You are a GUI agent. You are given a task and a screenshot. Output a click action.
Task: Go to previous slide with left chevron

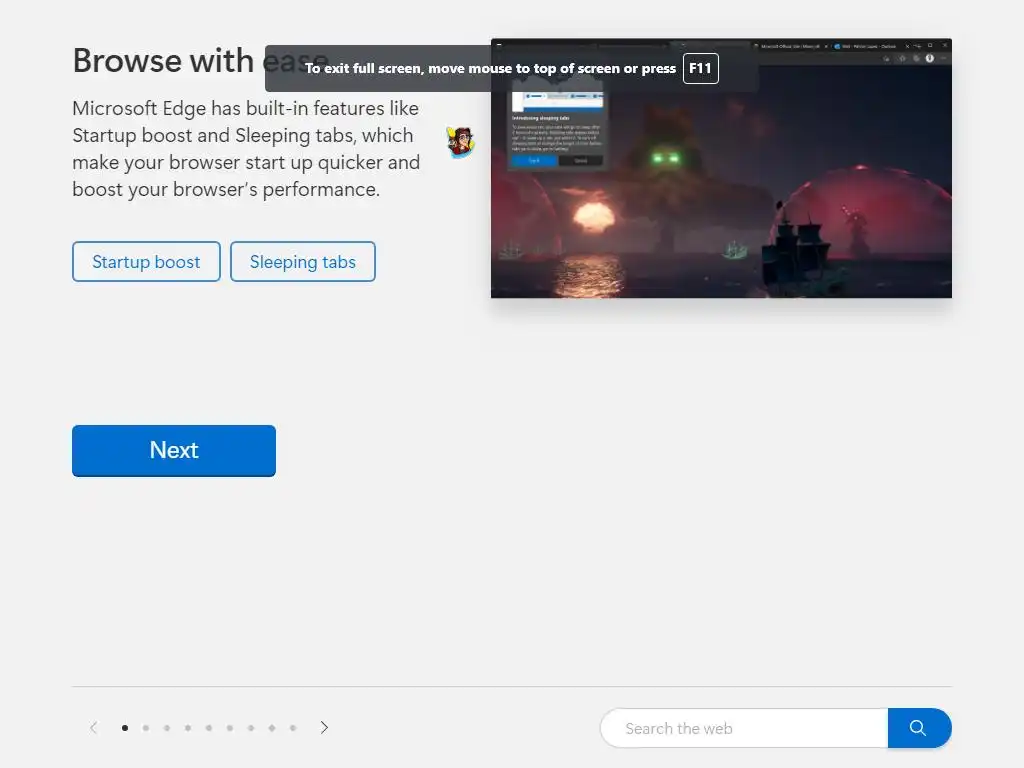point(93,728)
